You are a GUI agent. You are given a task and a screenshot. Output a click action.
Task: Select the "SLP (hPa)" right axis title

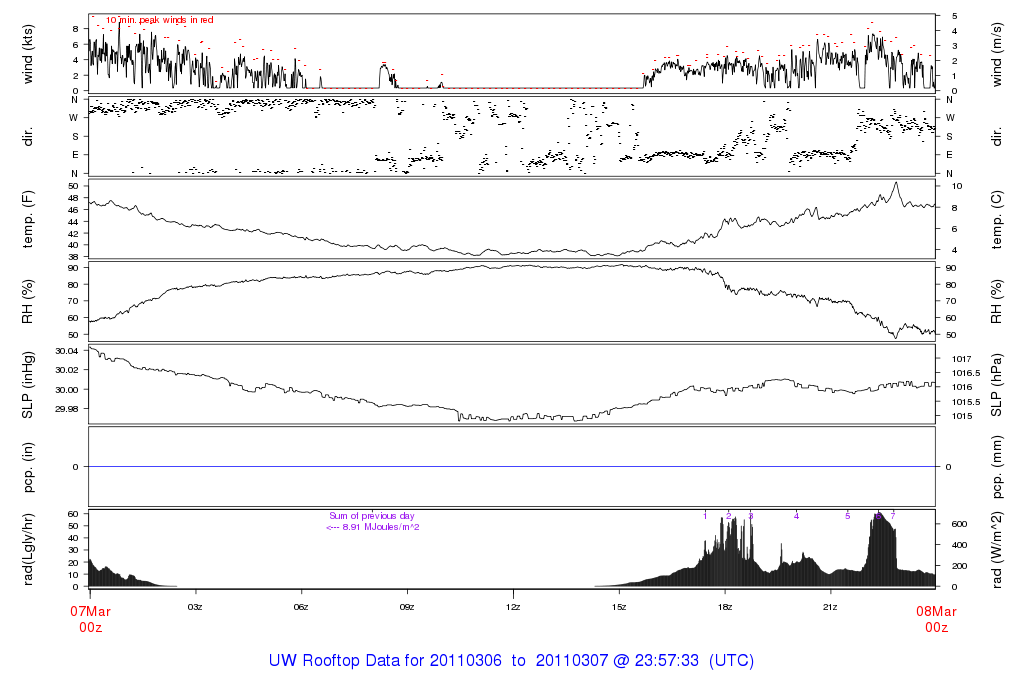pos(996,384)
